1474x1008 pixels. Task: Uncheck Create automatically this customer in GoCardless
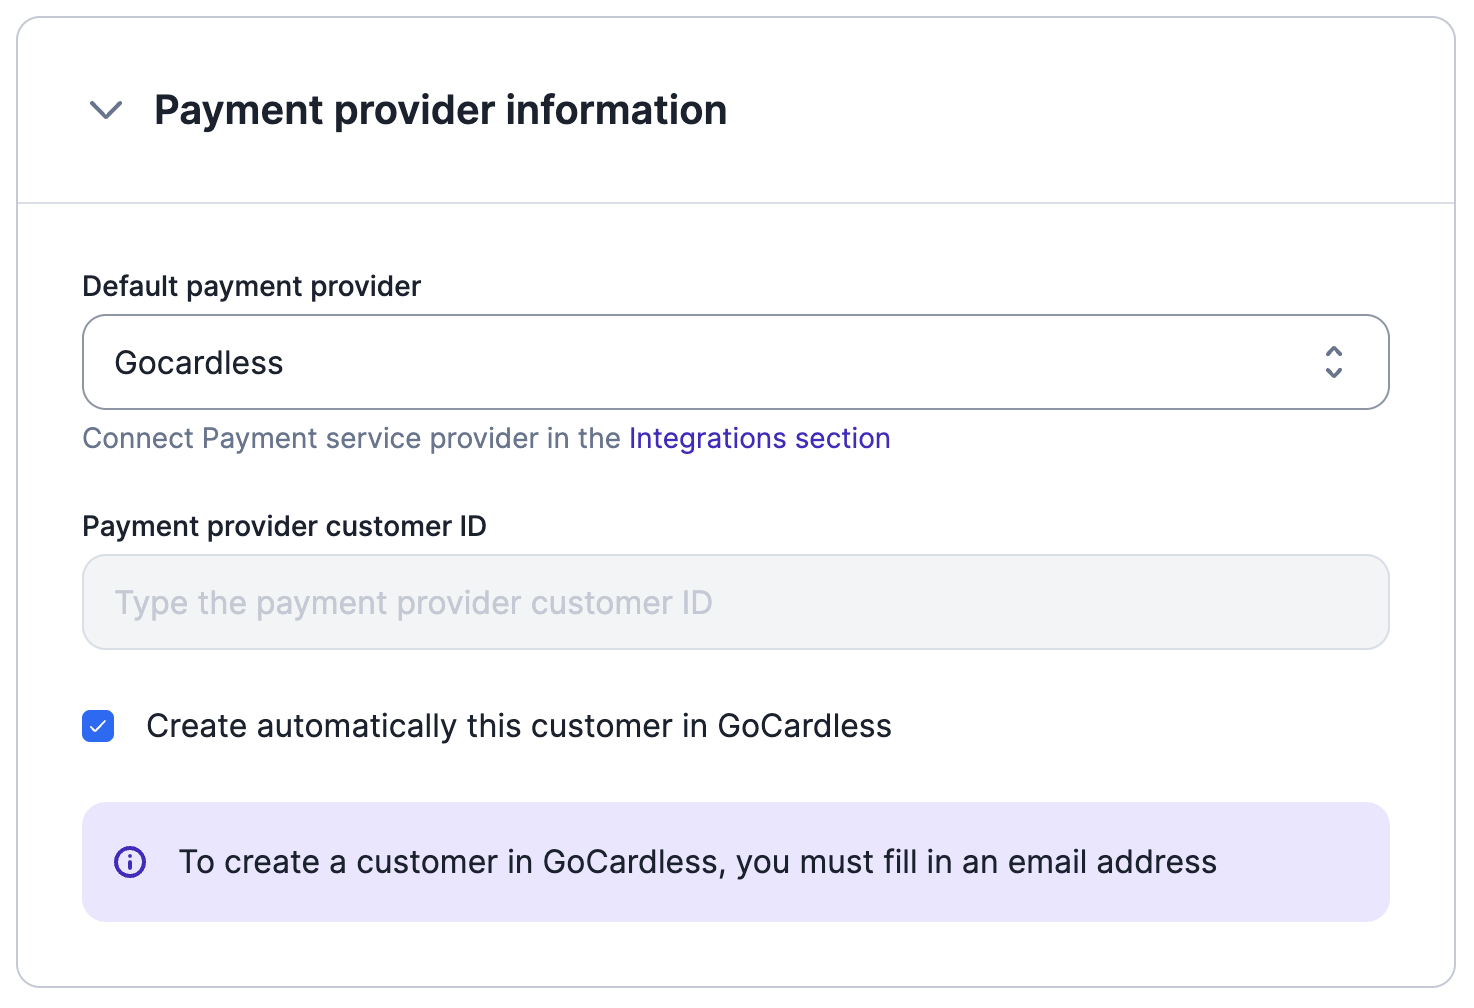pos(98,726)
